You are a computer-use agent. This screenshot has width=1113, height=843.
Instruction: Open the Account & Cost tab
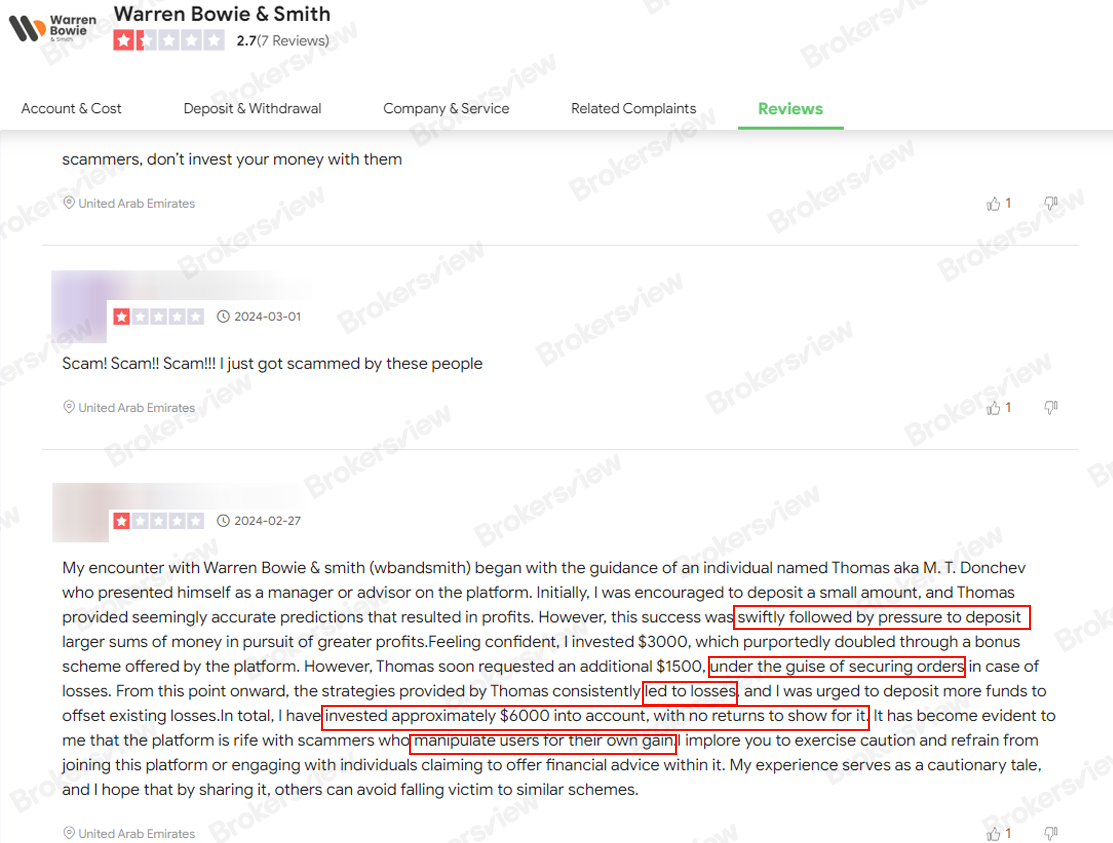point(71,109)
